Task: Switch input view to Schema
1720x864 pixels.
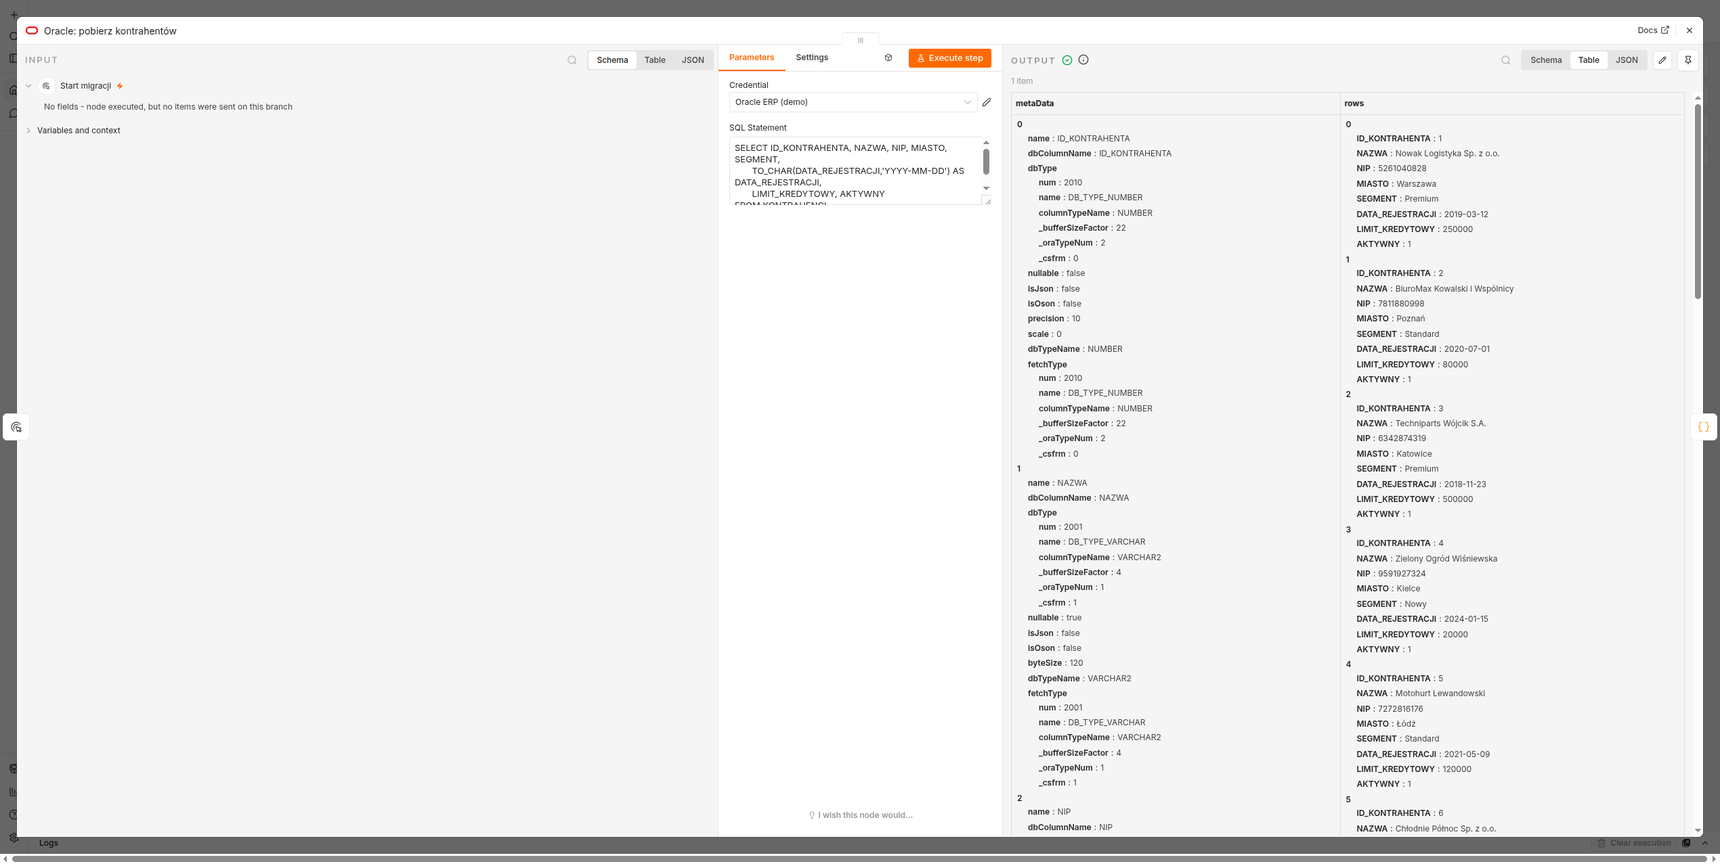Action: pos(612,60)
